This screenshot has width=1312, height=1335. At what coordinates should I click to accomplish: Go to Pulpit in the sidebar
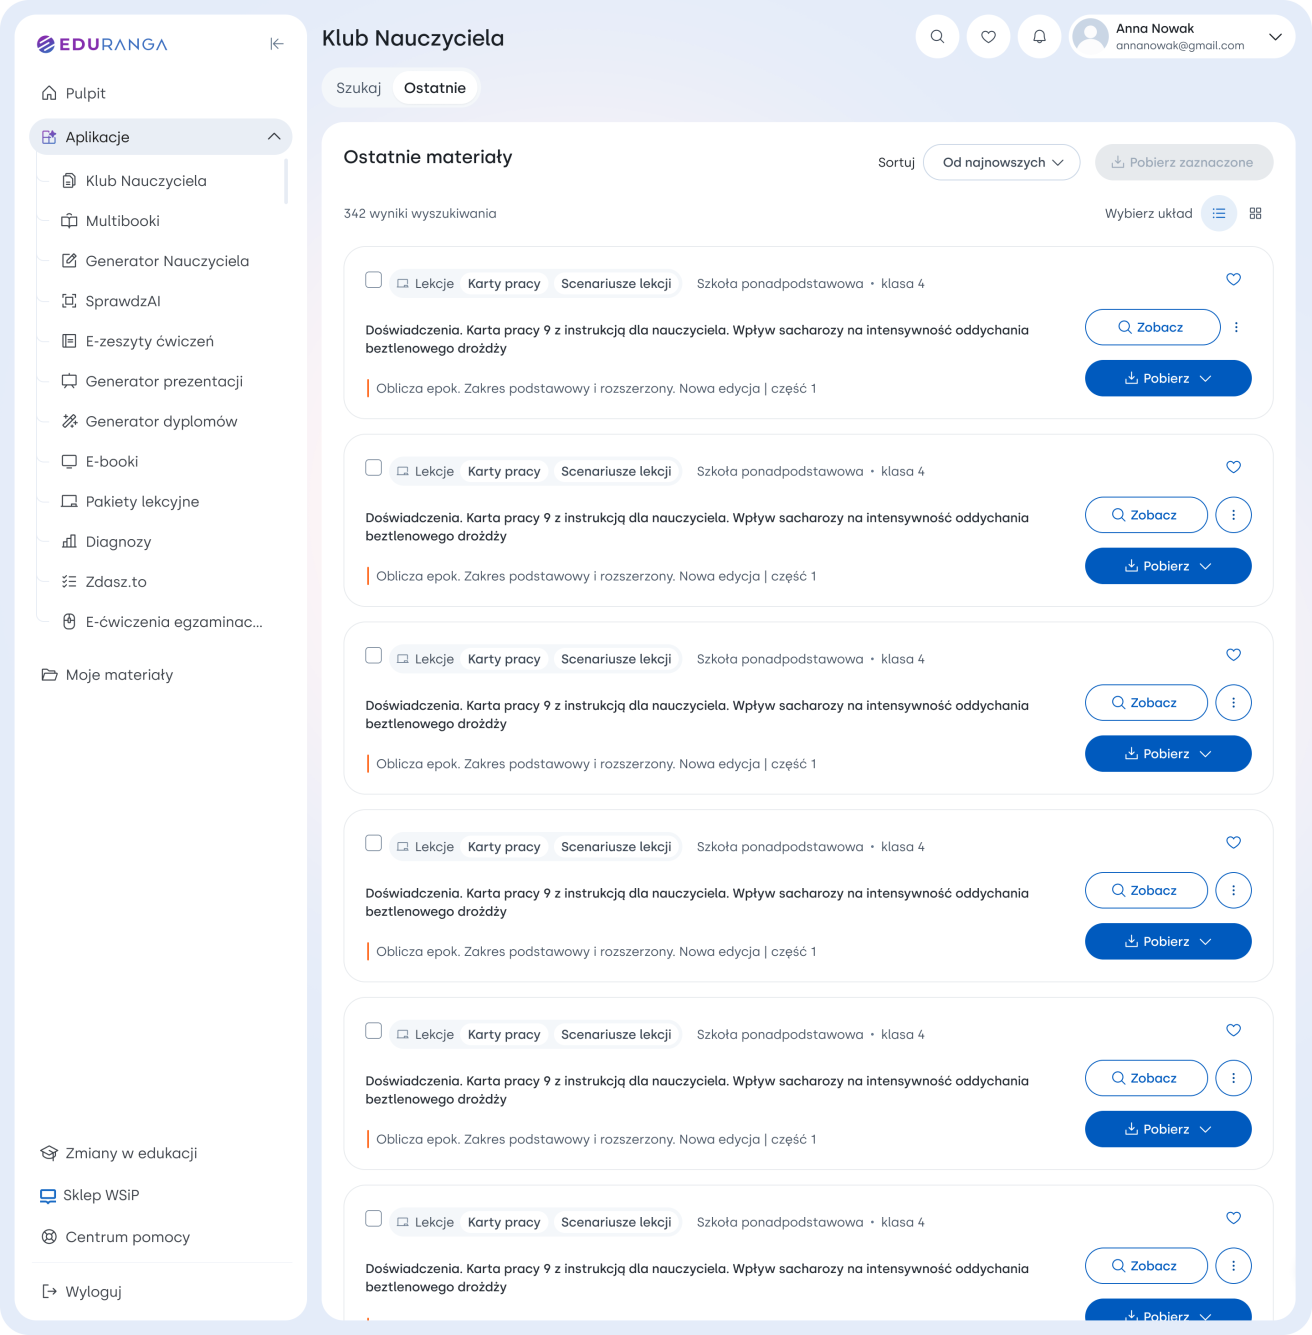click(73, 93)
